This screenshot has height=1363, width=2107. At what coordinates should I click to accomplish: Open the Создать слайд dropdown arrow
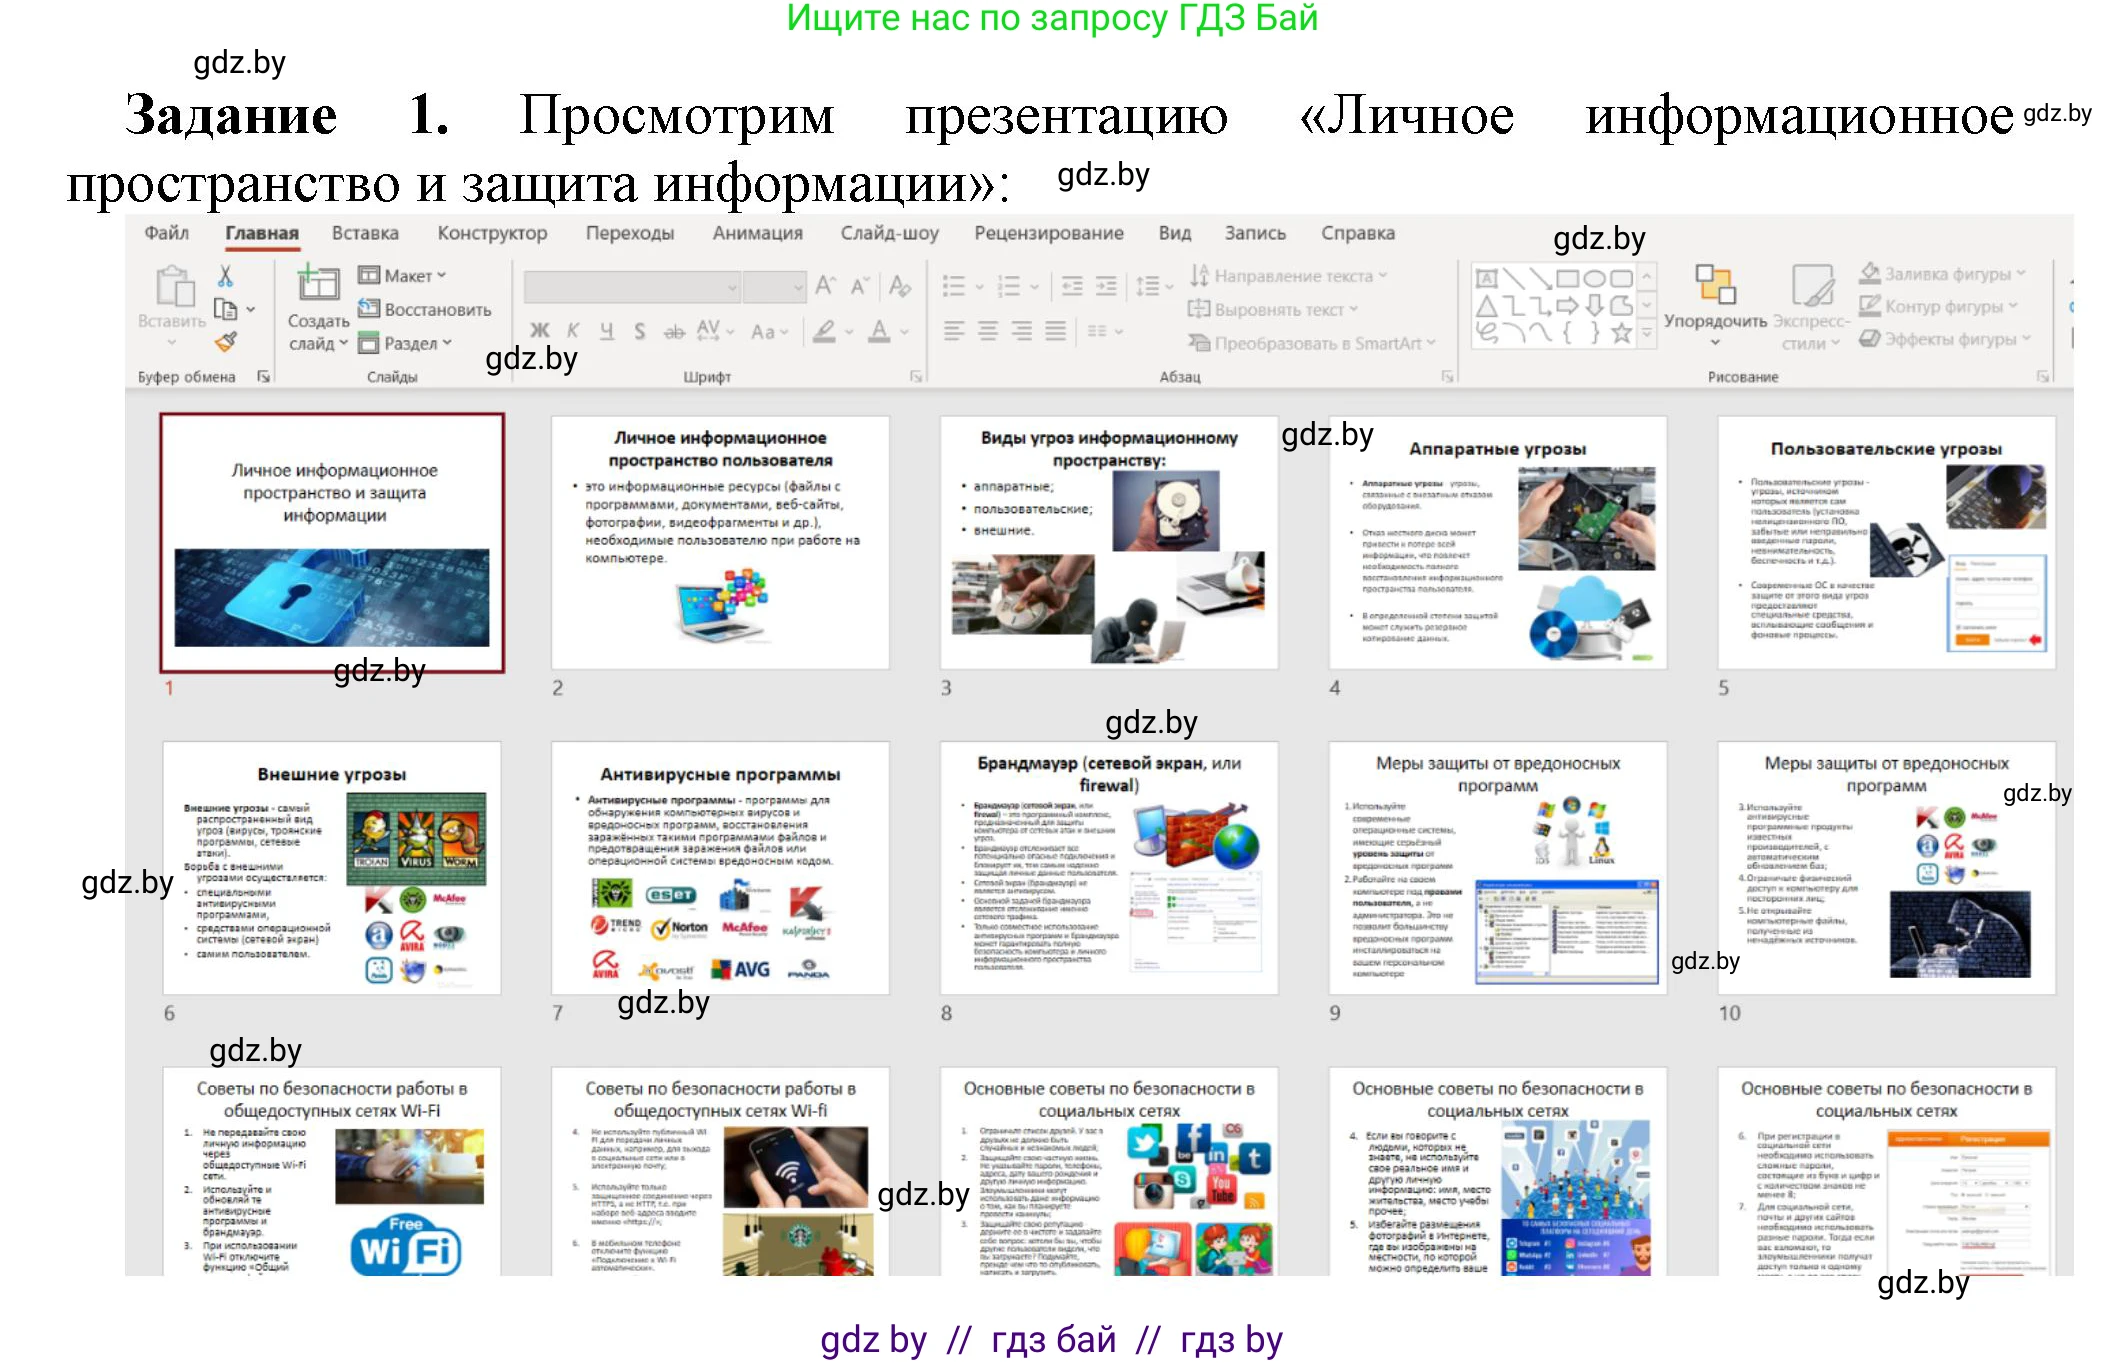point(343,344)
